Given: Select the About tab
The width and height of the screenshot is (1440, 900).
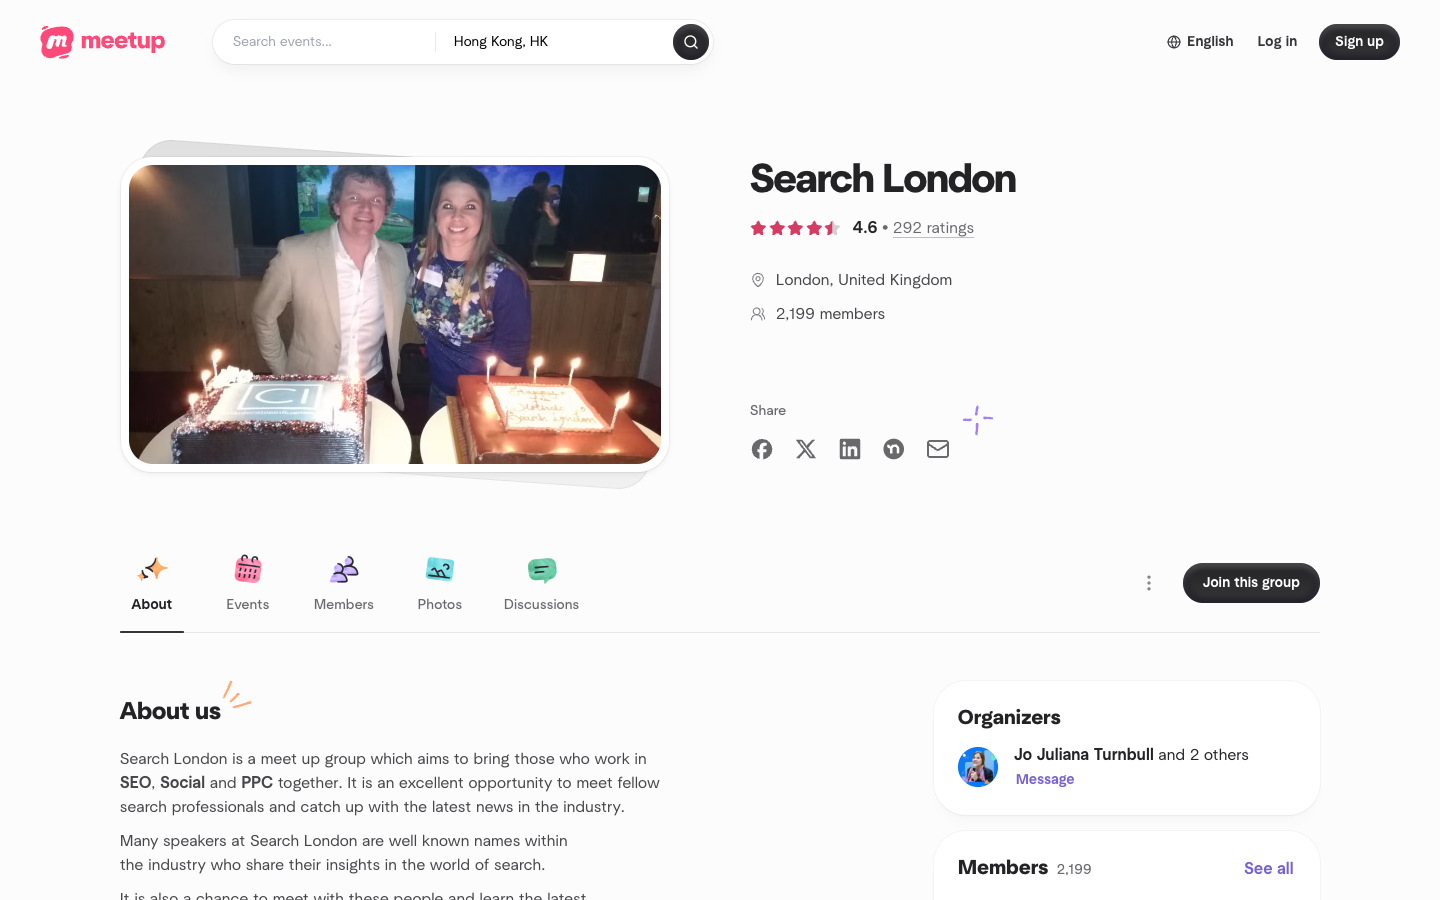Looking at the screenshot, I should tap(152, 584).
